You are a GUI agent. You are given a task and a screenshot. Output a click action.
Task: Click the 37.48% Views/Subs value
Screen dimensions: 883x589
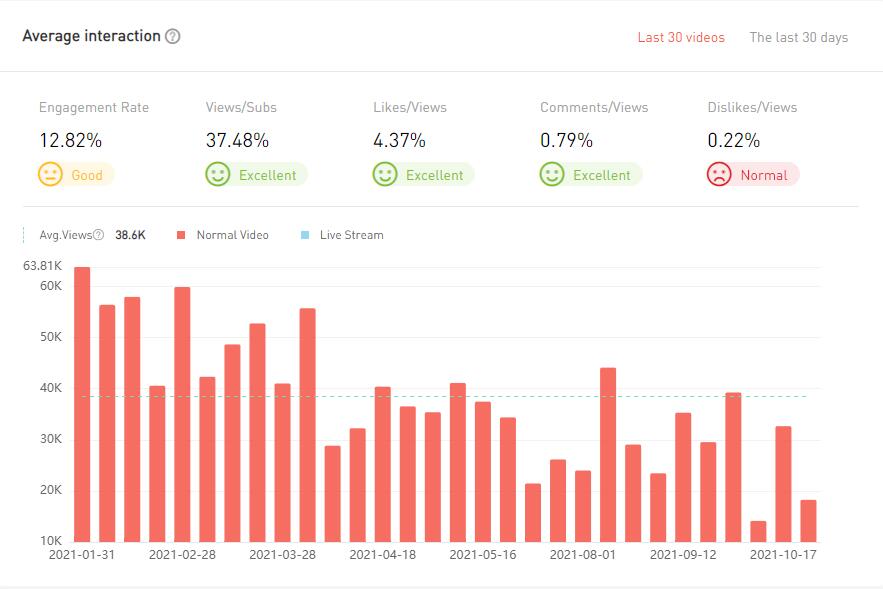pyautogui.click(x=237, y=140)
